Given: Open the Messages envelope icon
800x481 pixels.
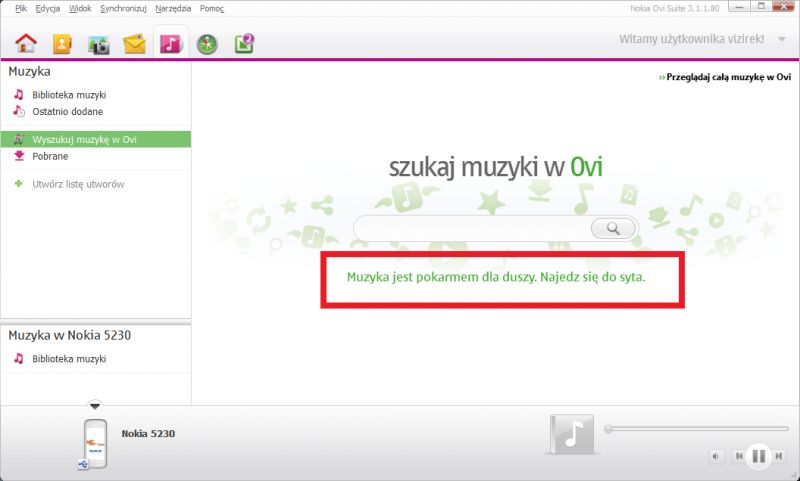Looking at the screenshot, I should tap(135, 44).
